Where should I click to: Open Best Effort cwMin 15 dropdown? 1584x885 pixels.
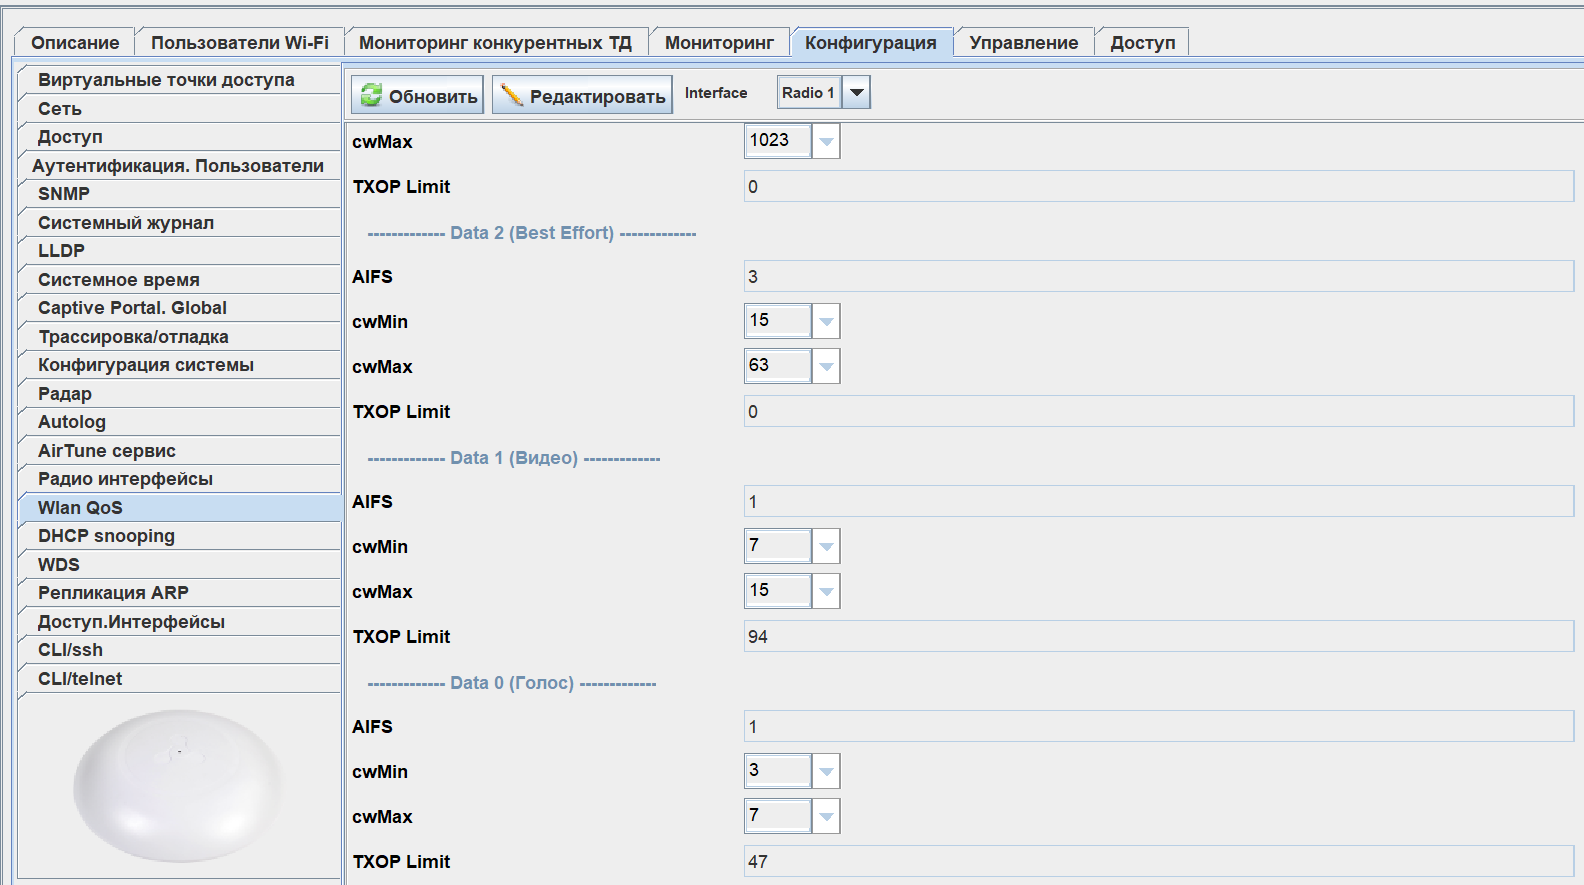pos(826,321)
